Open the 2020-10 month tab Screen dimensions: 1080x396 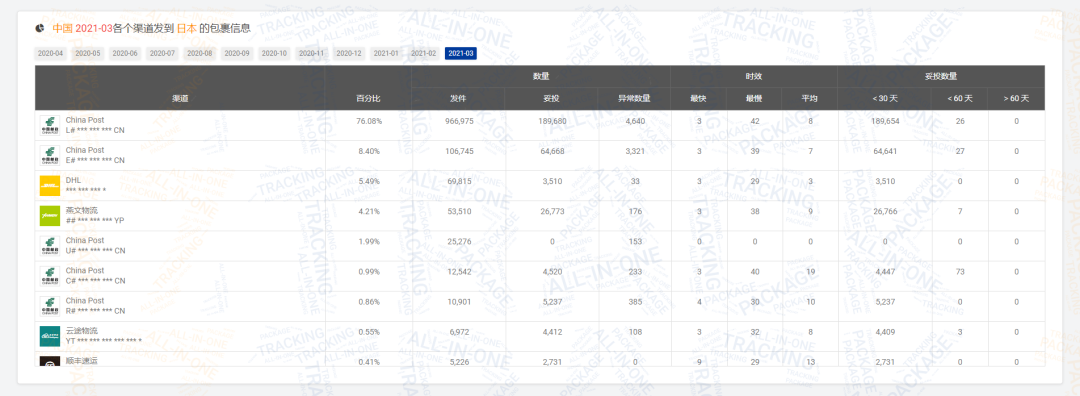point(274,53)
